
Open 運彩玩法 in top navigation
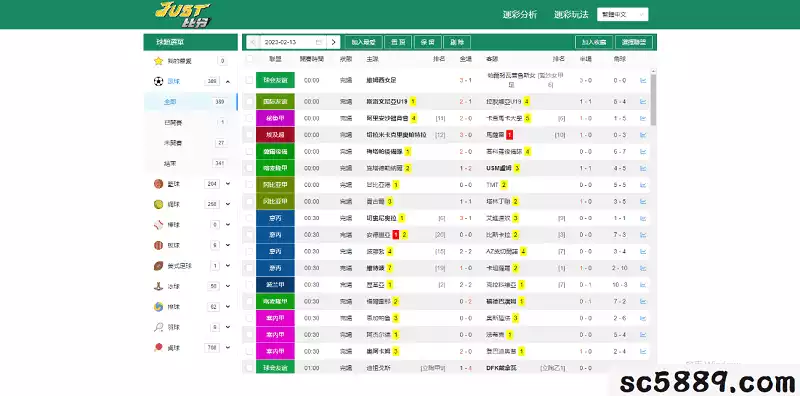571,14
